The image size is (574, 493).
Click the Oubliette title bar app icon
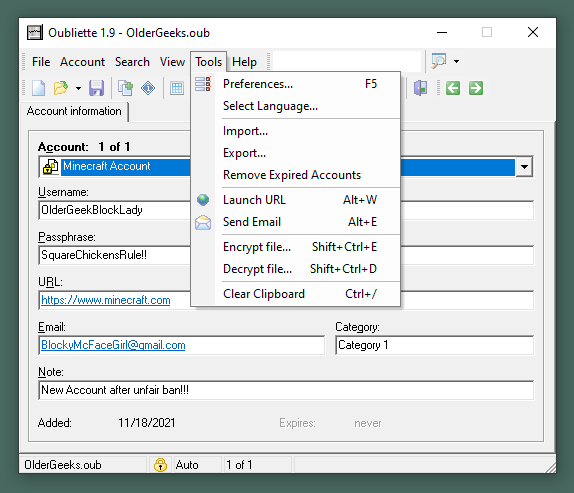click(35, 33)
